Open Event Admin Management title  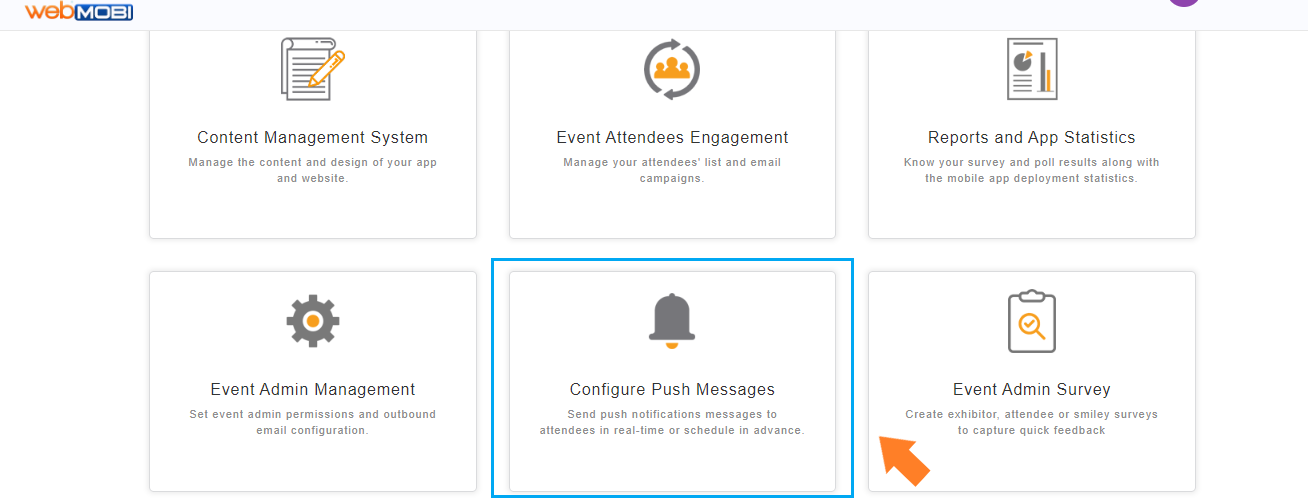coord(313,390)
